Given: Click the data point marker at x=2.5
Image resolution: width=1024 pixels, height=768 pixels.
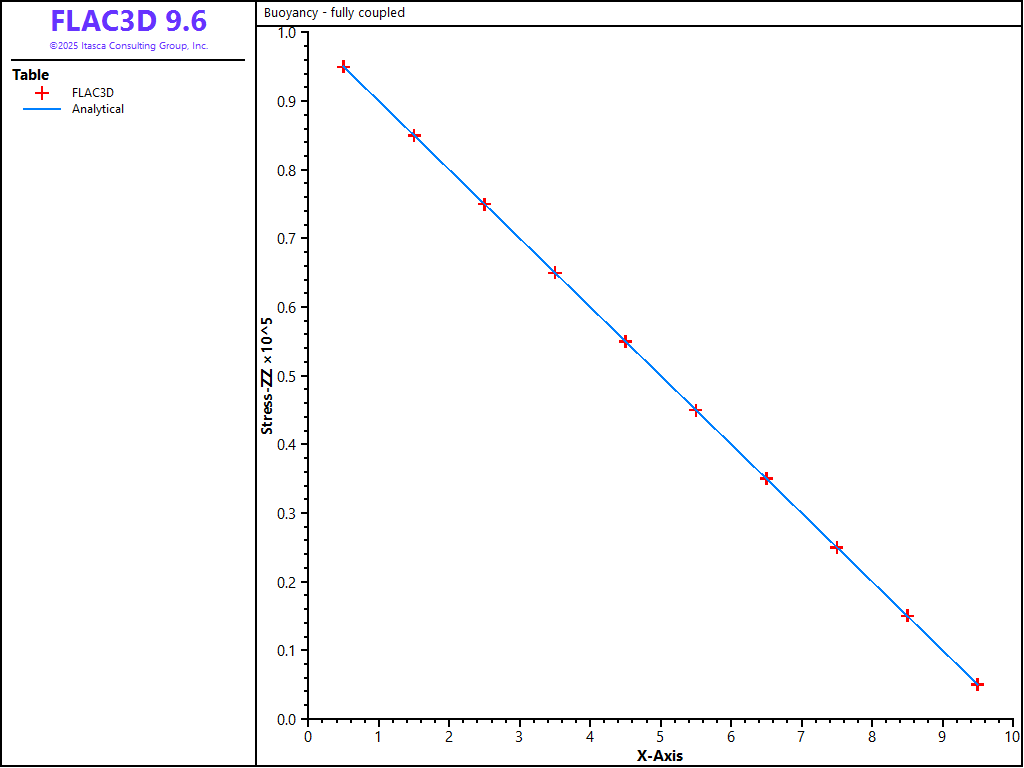Looking at the screenshot, I should click(x=484, y=204).
